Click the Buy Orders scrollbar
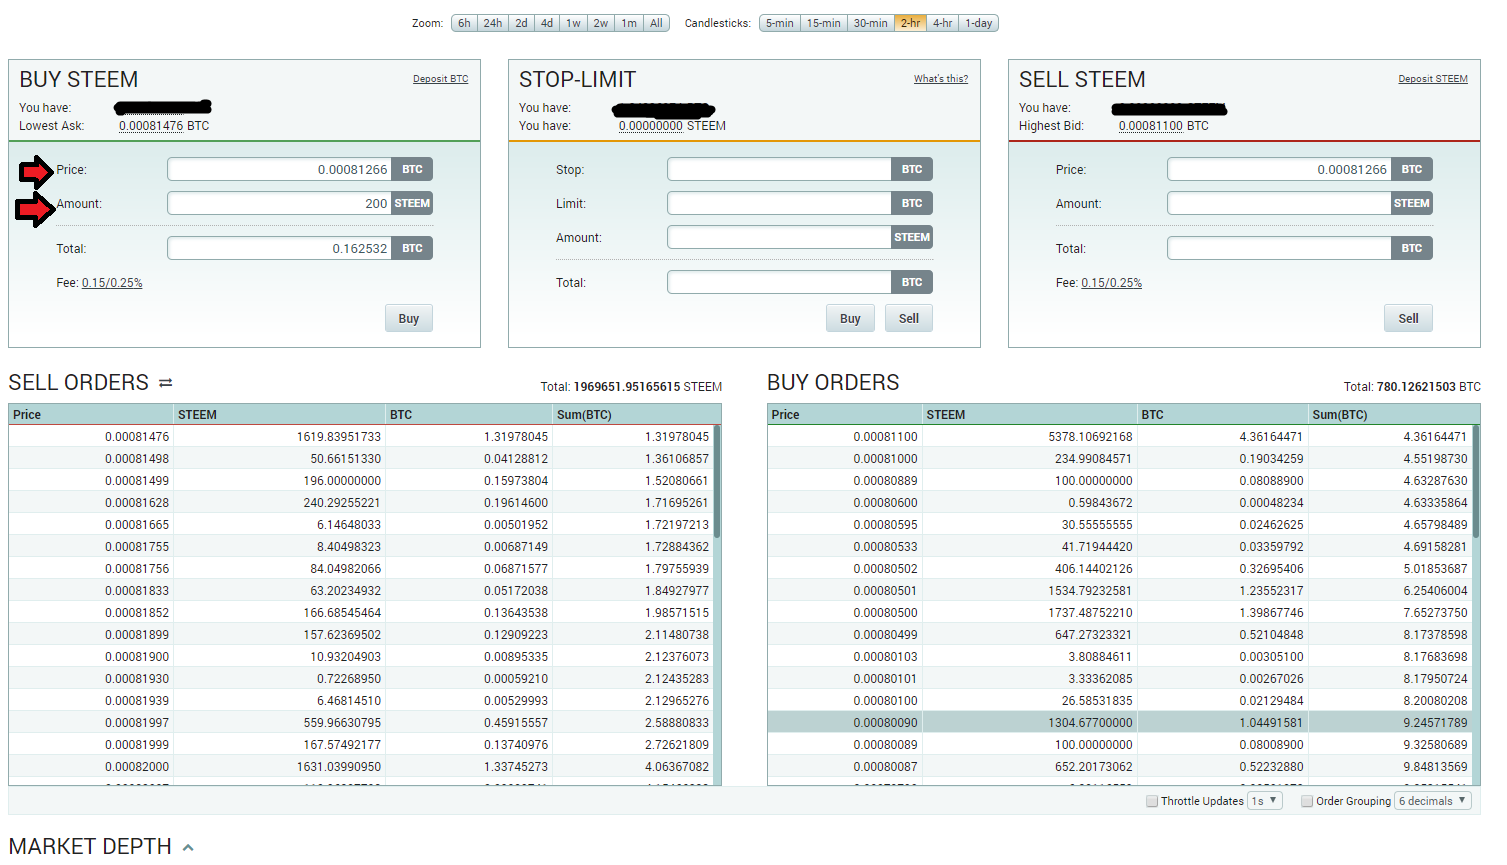 pyautogui.click(x=1476, y=482)
